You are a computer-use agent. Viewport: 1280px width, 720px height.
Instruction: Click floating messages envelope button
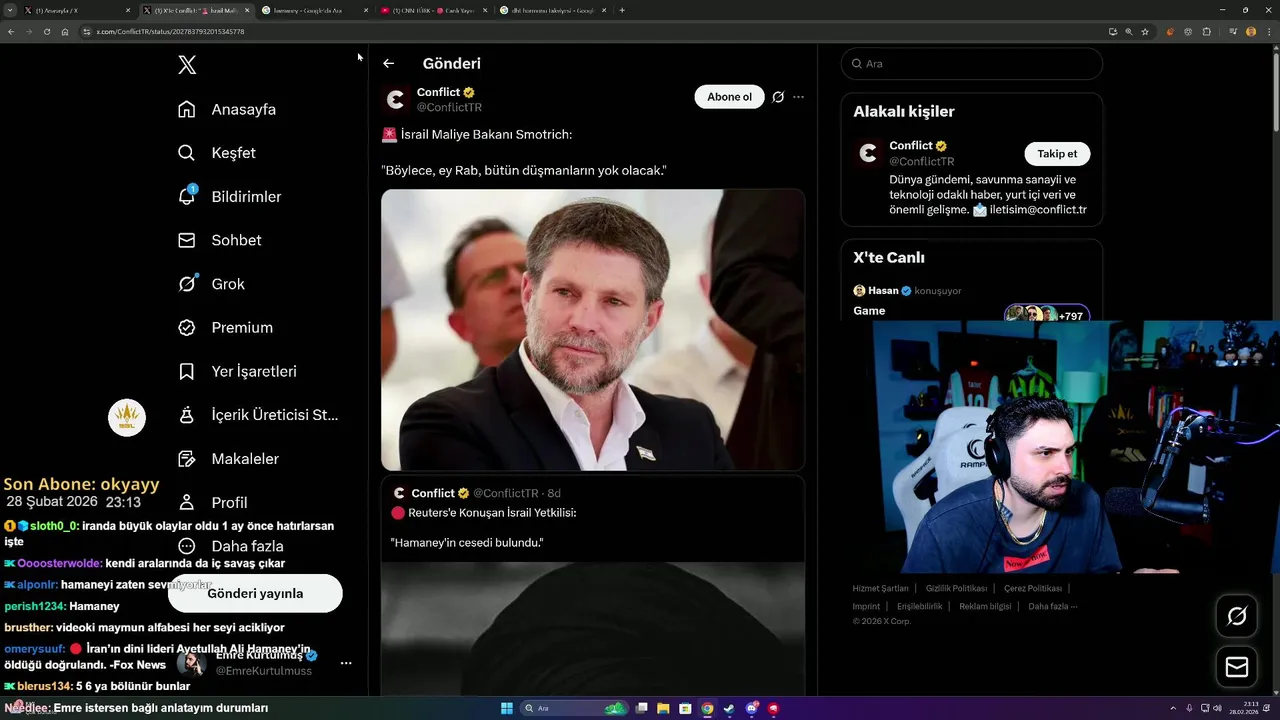[1237, 667]
